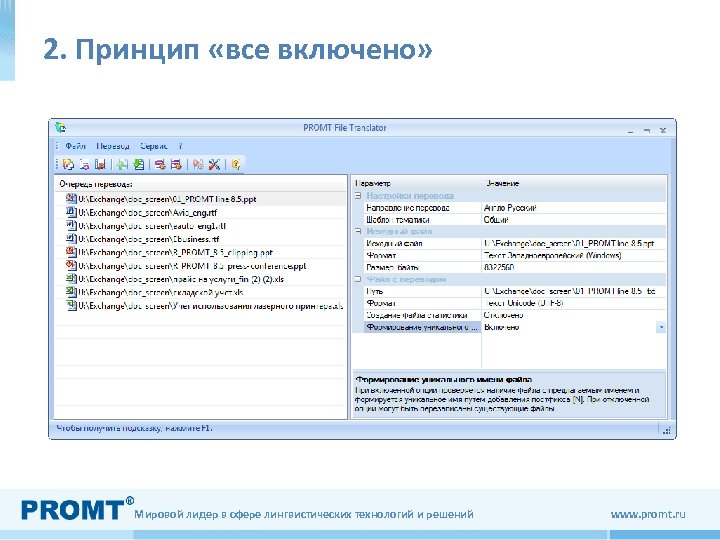Select the eauto_eng1.rtf file in the queue
Image resolution: width=720 pixels, height=540 pixels.
[x=152, y=226]
